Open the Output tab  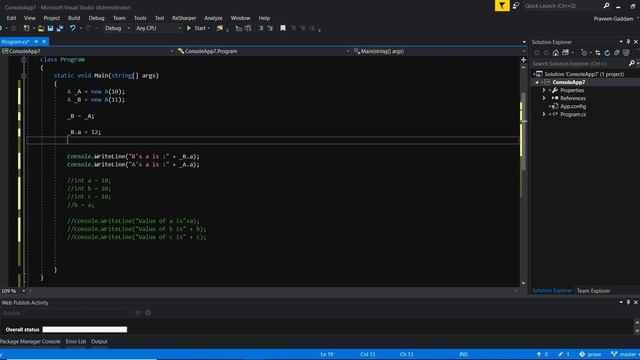[x=99, y=342]
